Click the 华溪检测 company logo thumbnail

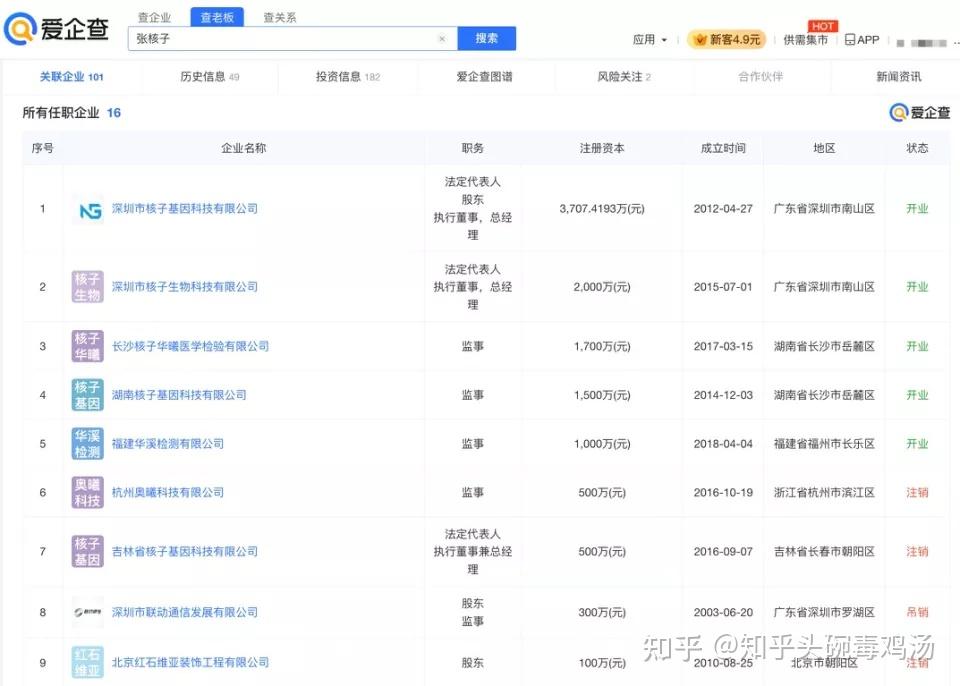click(87, 443)
